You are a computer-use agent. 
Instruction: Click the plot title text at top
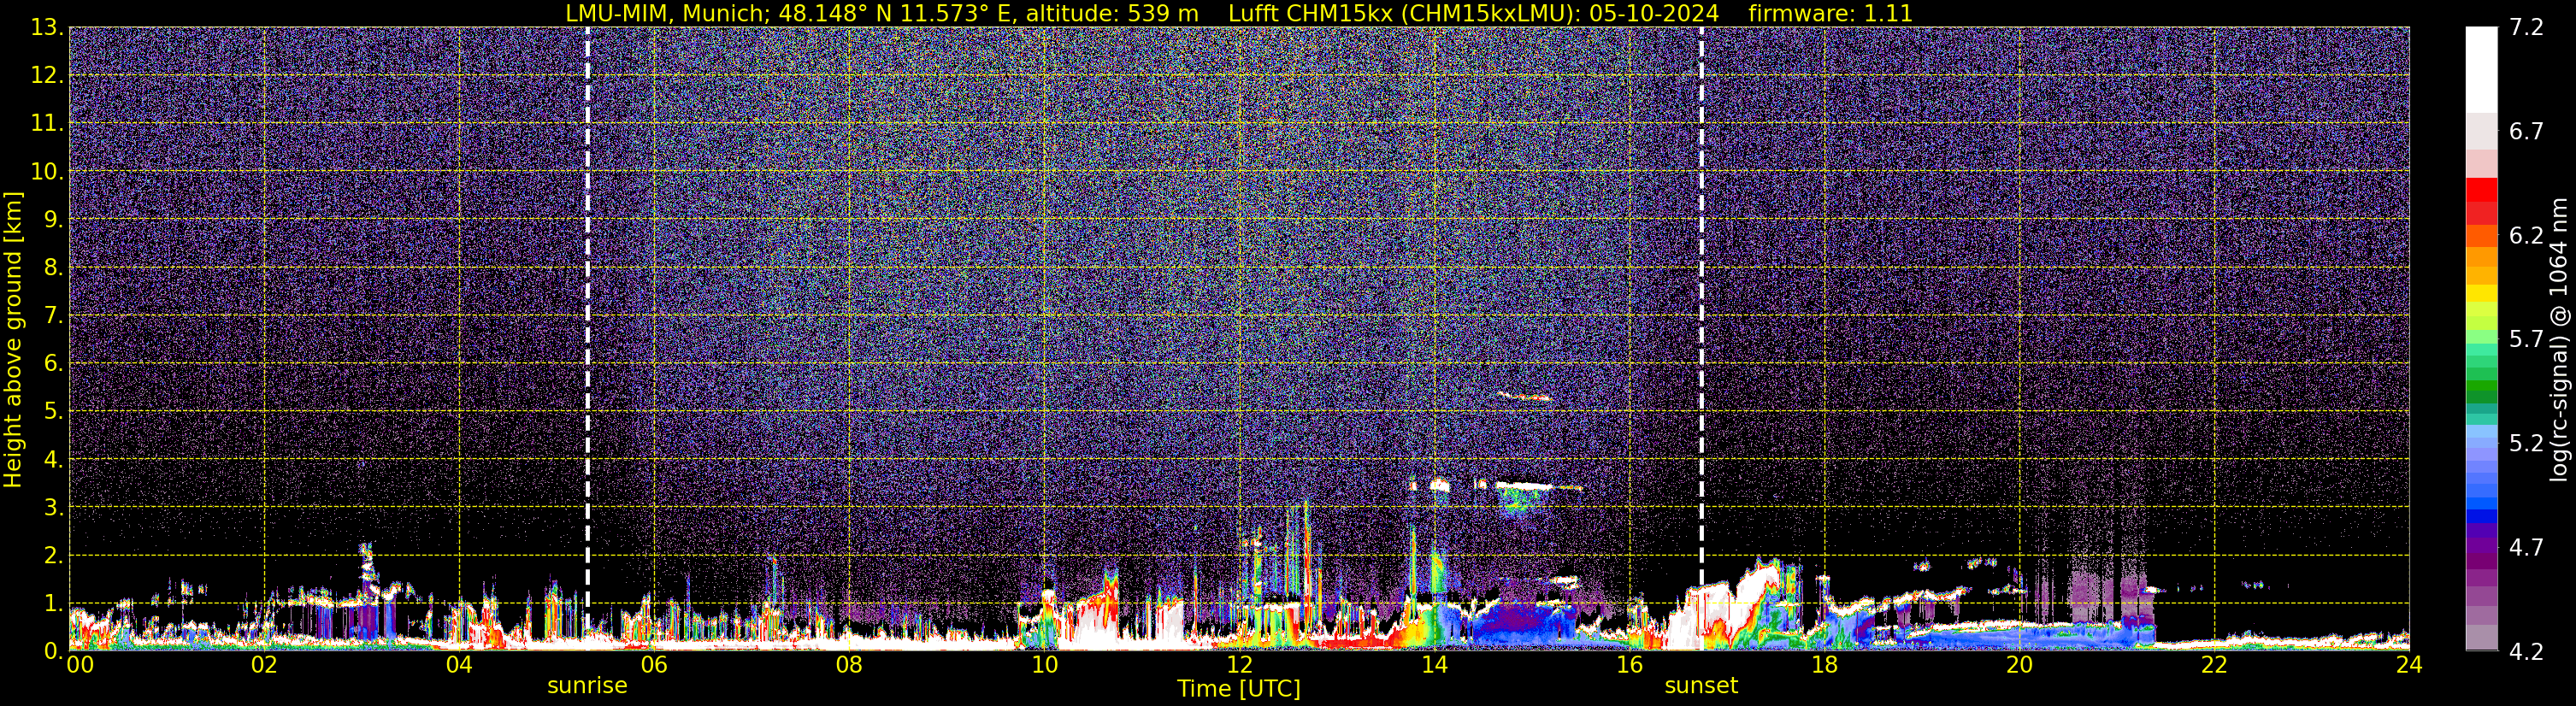(1239, 13)
